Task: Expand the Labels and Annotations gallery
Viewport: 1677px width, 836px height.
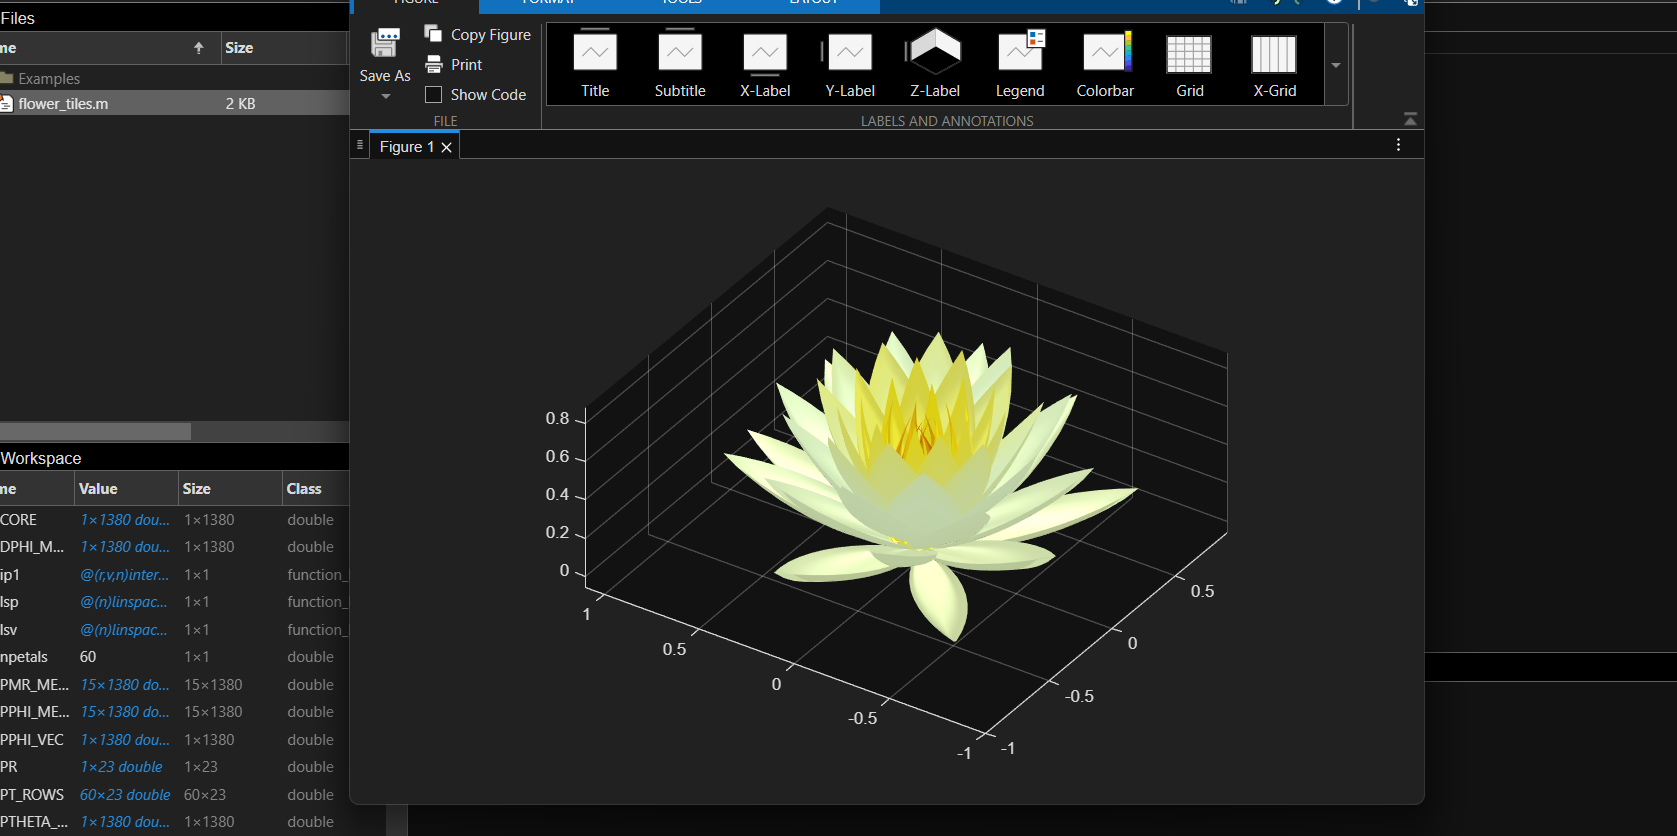Action: point(1336,65)
